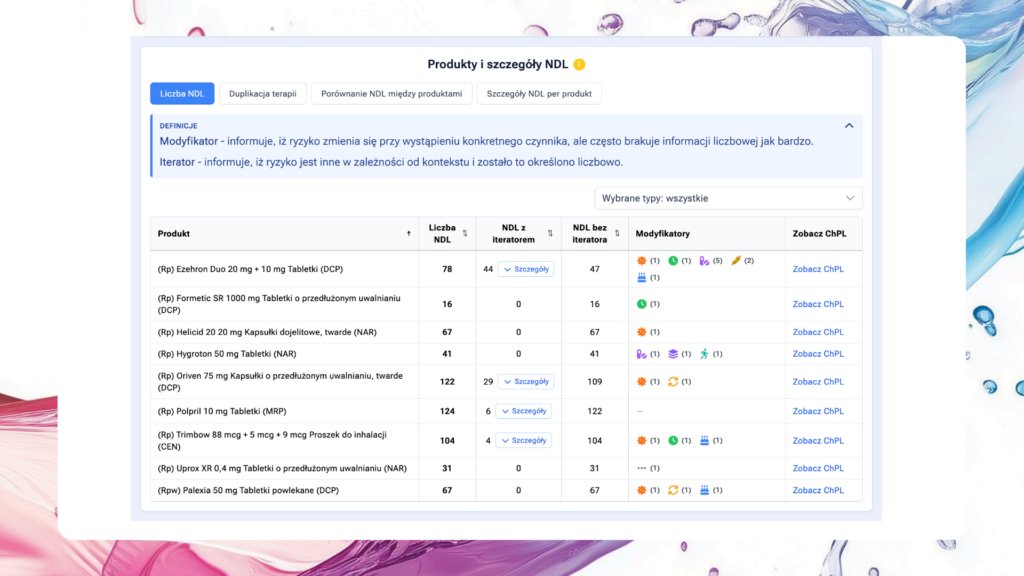
Task: Open the 'Wybrane typy: wszystkie' dropdown
Action: pyautogui.click(x=728, y=198)
